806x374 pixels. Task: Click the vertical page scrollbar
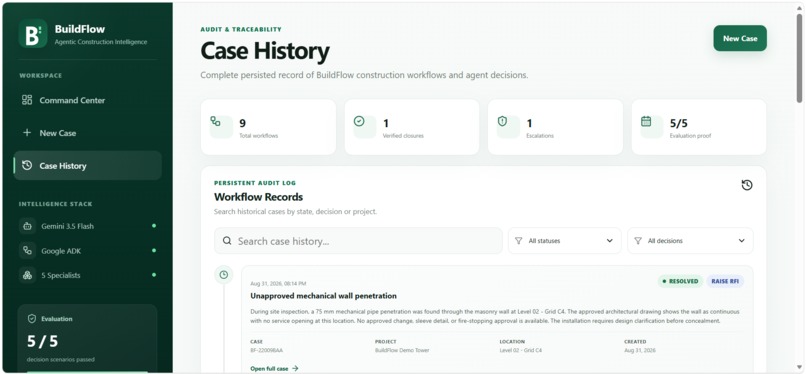pyautogui.click(x=799, y=58)
